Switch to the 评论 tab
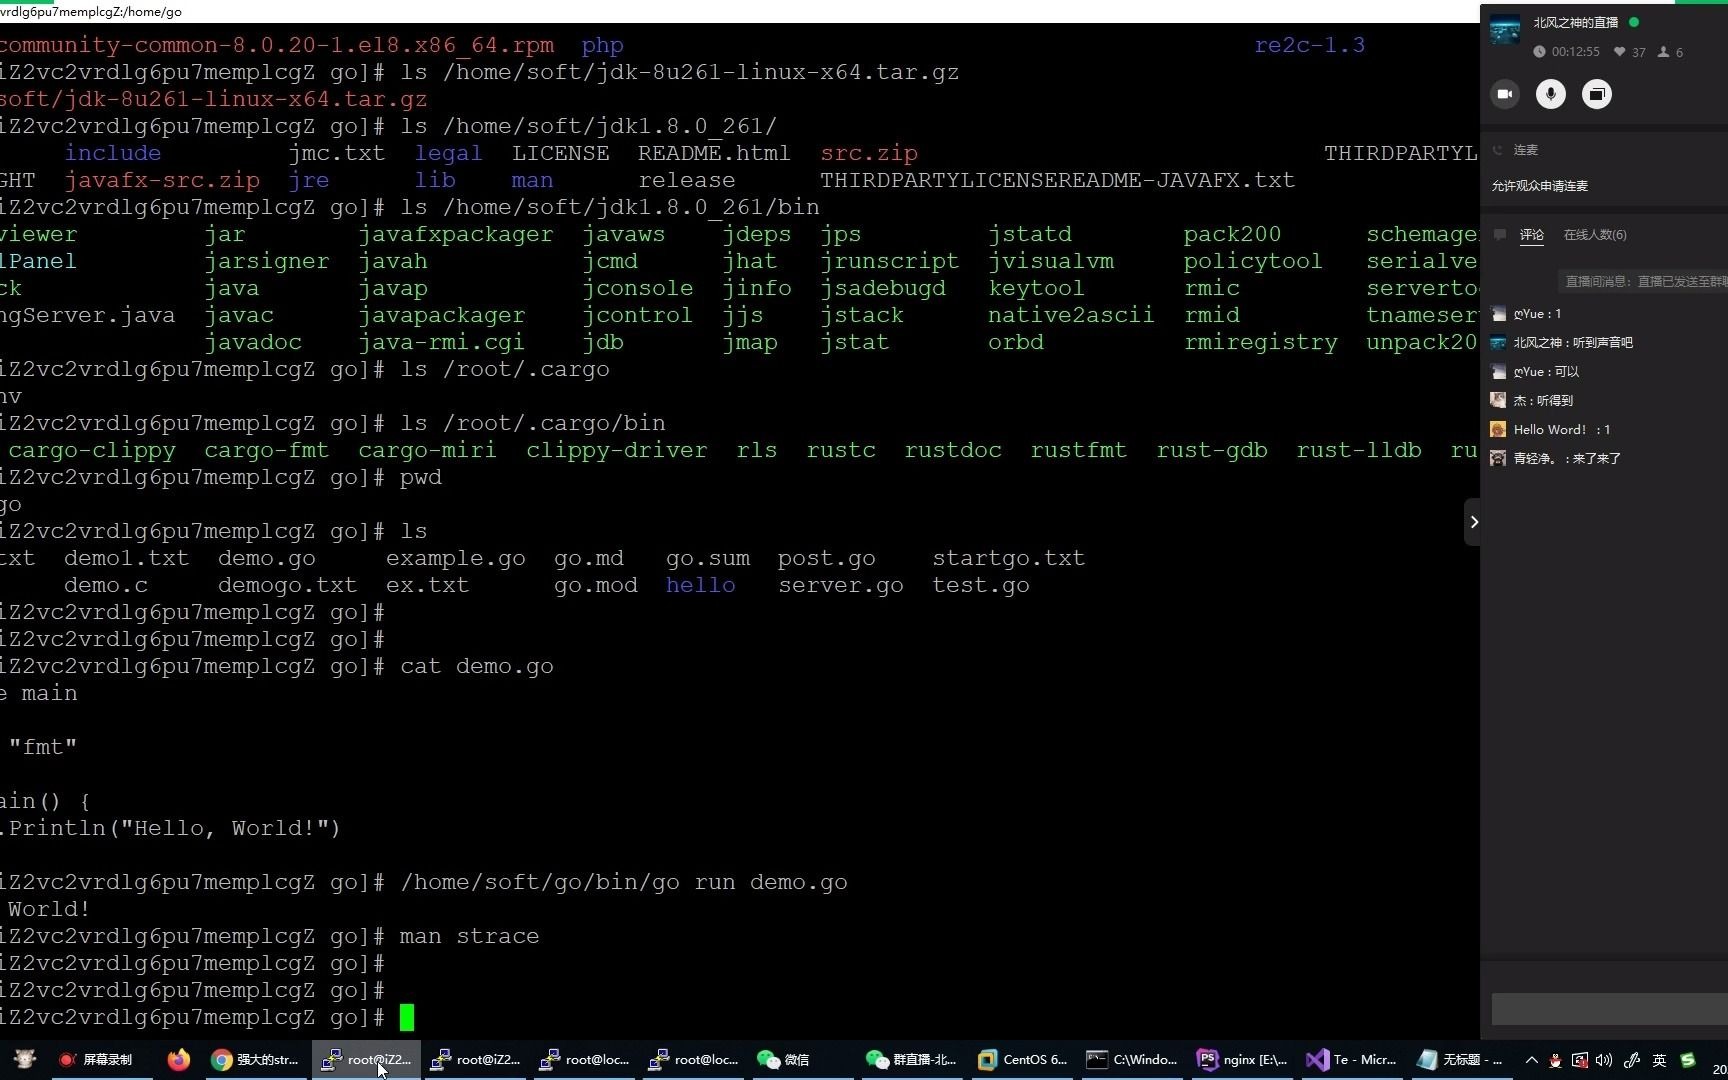The width and height of the screenshot is (1728, 1080). tap(1532, 234)
